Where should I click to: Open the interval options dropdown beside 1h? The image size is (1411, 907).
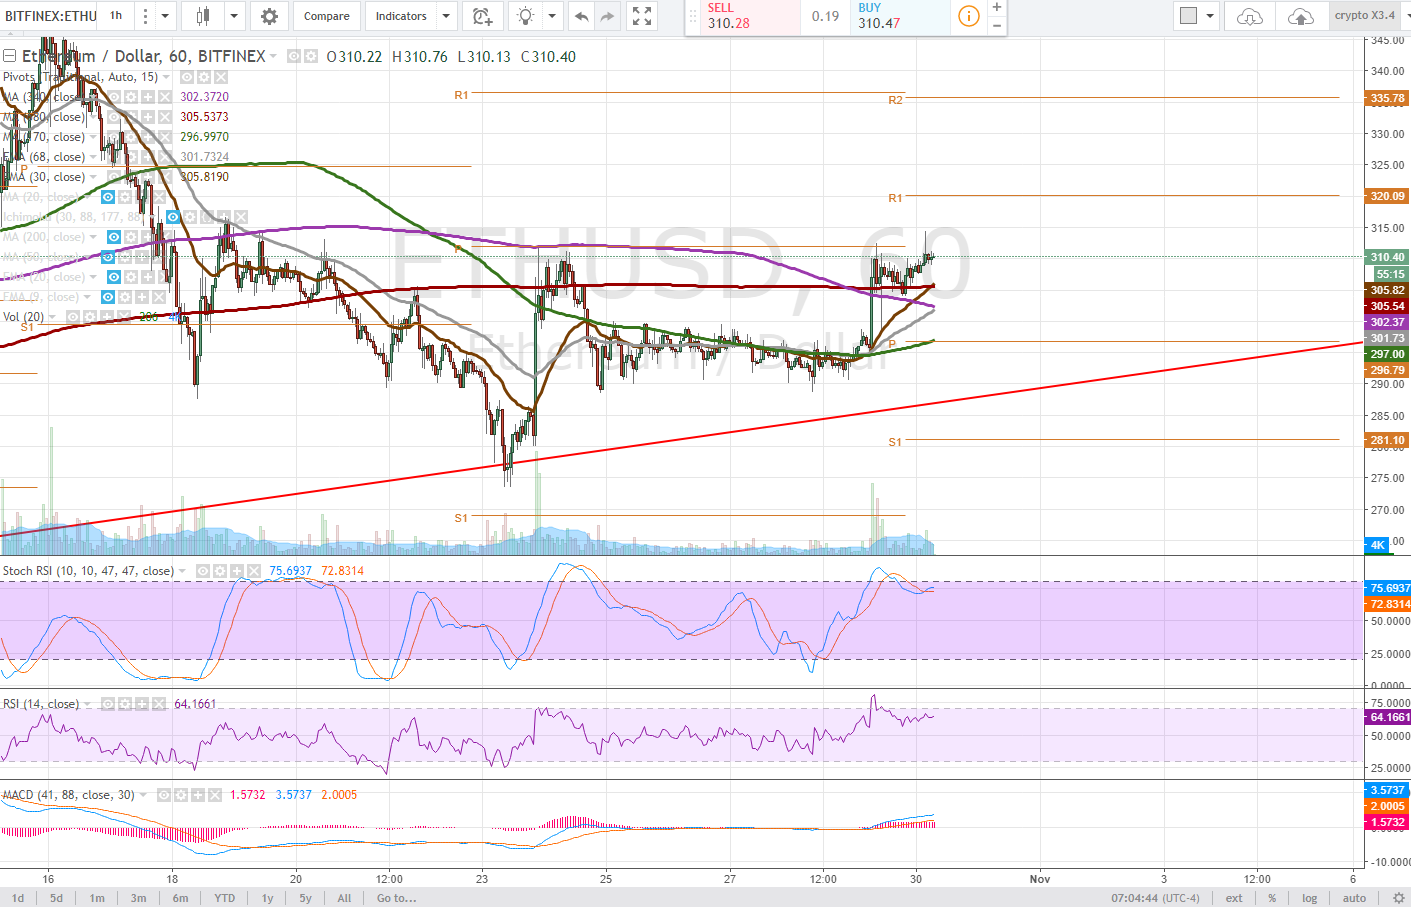(166, 16)
